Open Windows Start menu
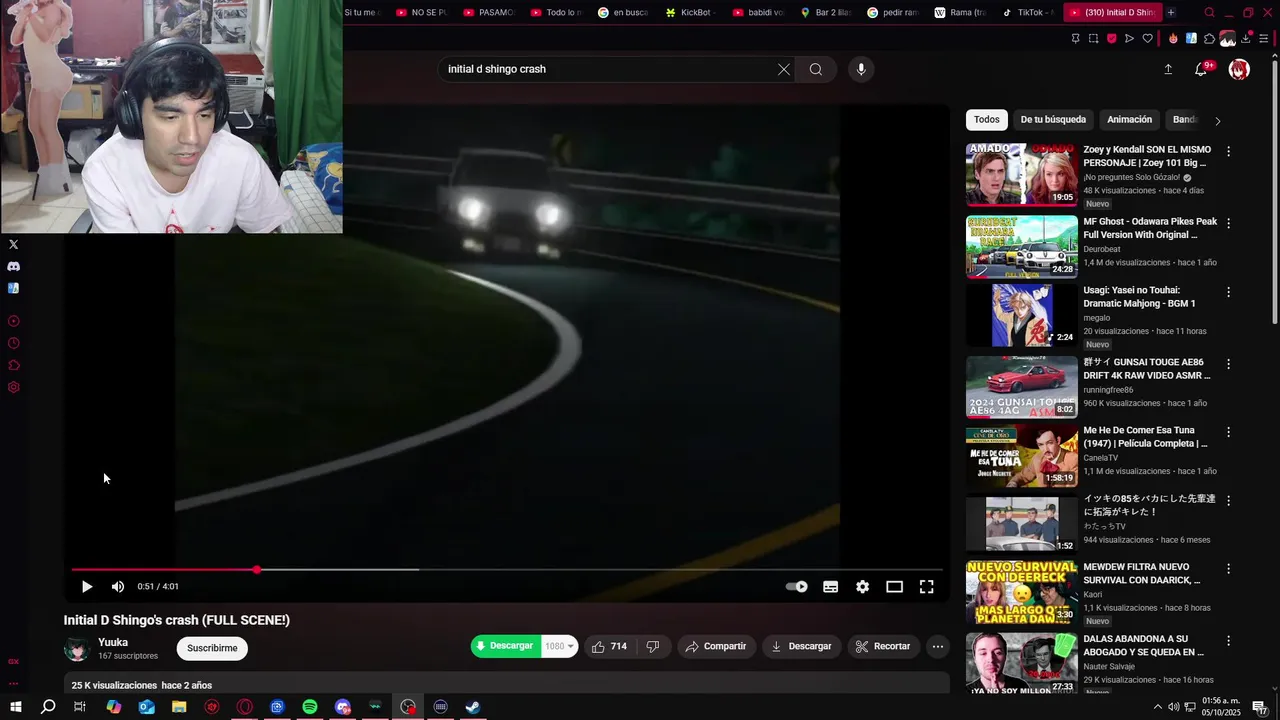The height and width of the screenshot is (720, 1280). (x=15, y=707)
